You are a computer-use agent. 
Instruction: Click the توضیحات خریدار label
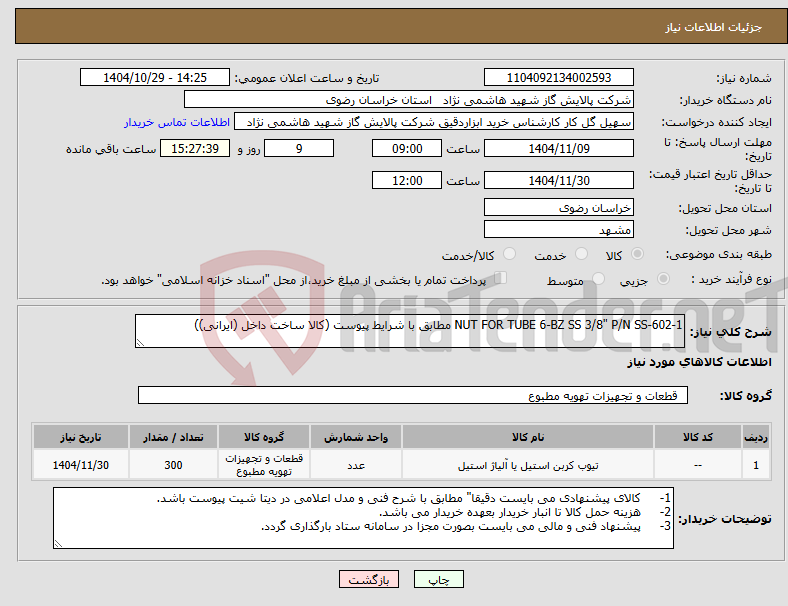pos(725,519)
